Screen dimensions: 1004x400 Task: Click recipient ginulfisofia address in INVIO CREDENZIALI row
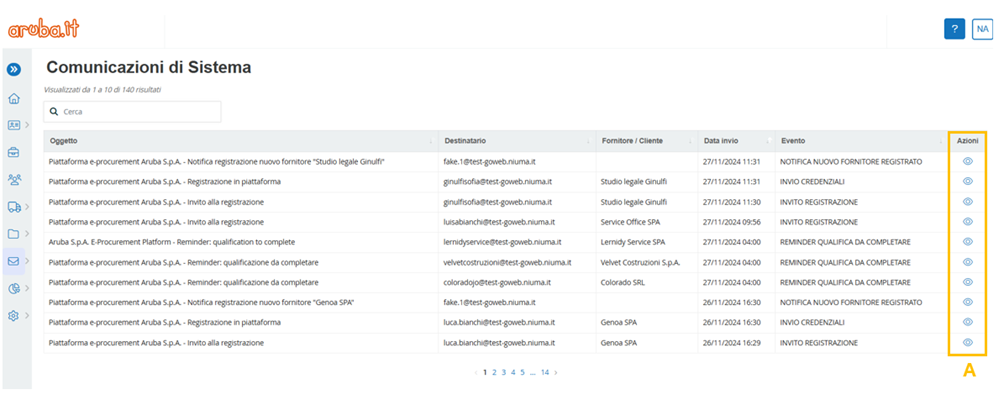[498, 182]
